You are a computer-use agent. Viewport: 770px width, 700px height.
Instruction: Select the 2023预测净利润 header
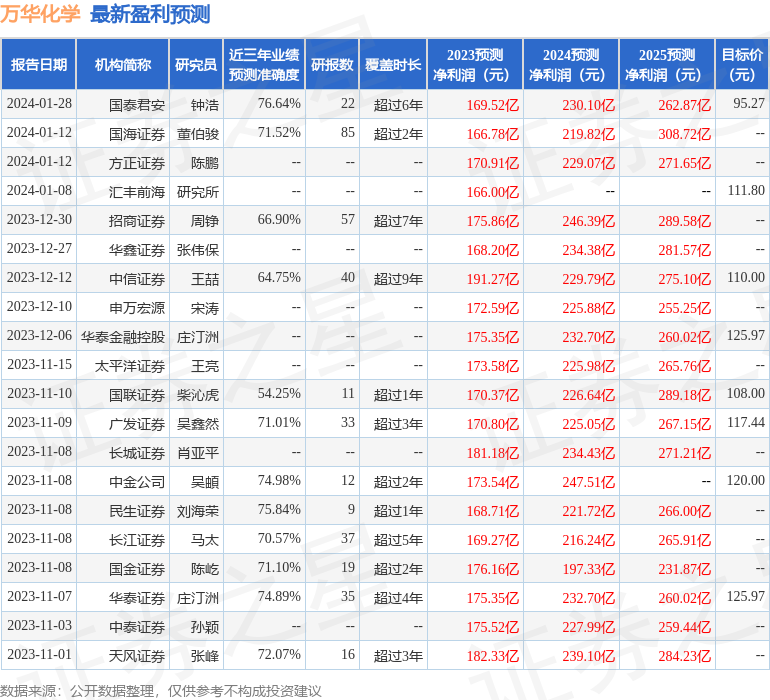point(475,64)
